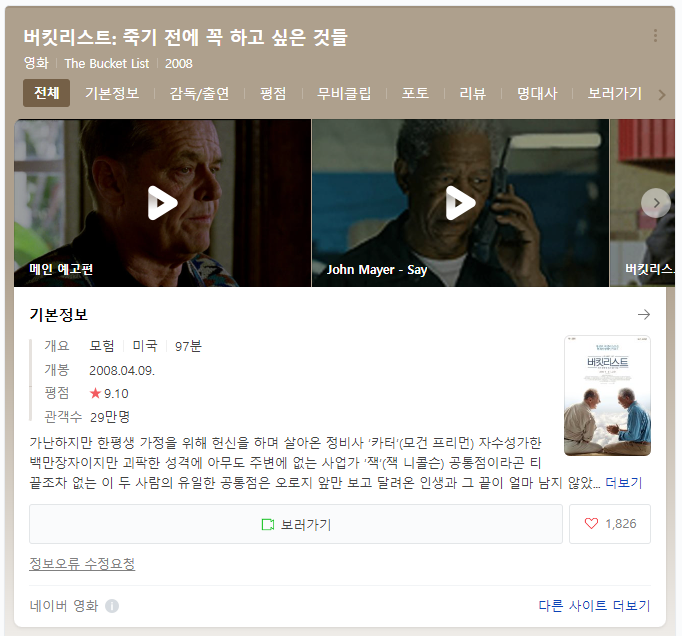Play the John Mayer - Say clip

(460, 203)
